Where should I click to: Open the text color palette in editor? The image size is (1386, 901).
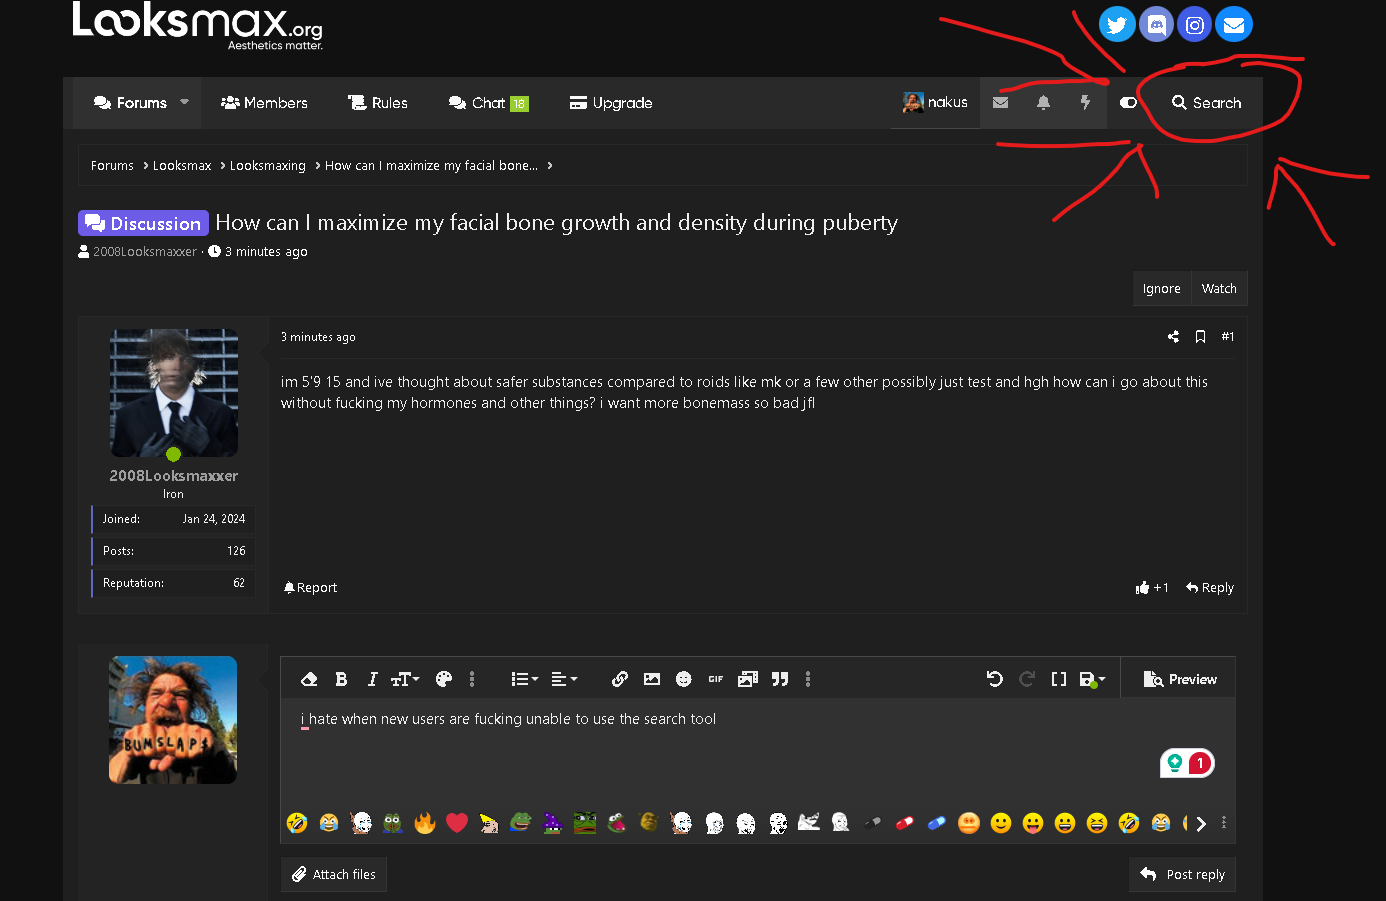(x=444, y=679)
